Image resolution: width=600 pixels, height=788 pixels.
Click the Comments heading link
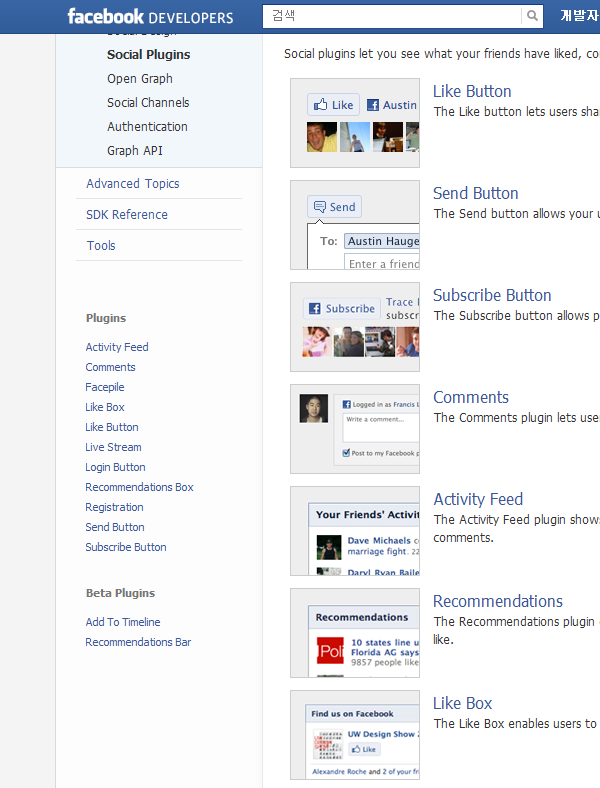point(471,398)
